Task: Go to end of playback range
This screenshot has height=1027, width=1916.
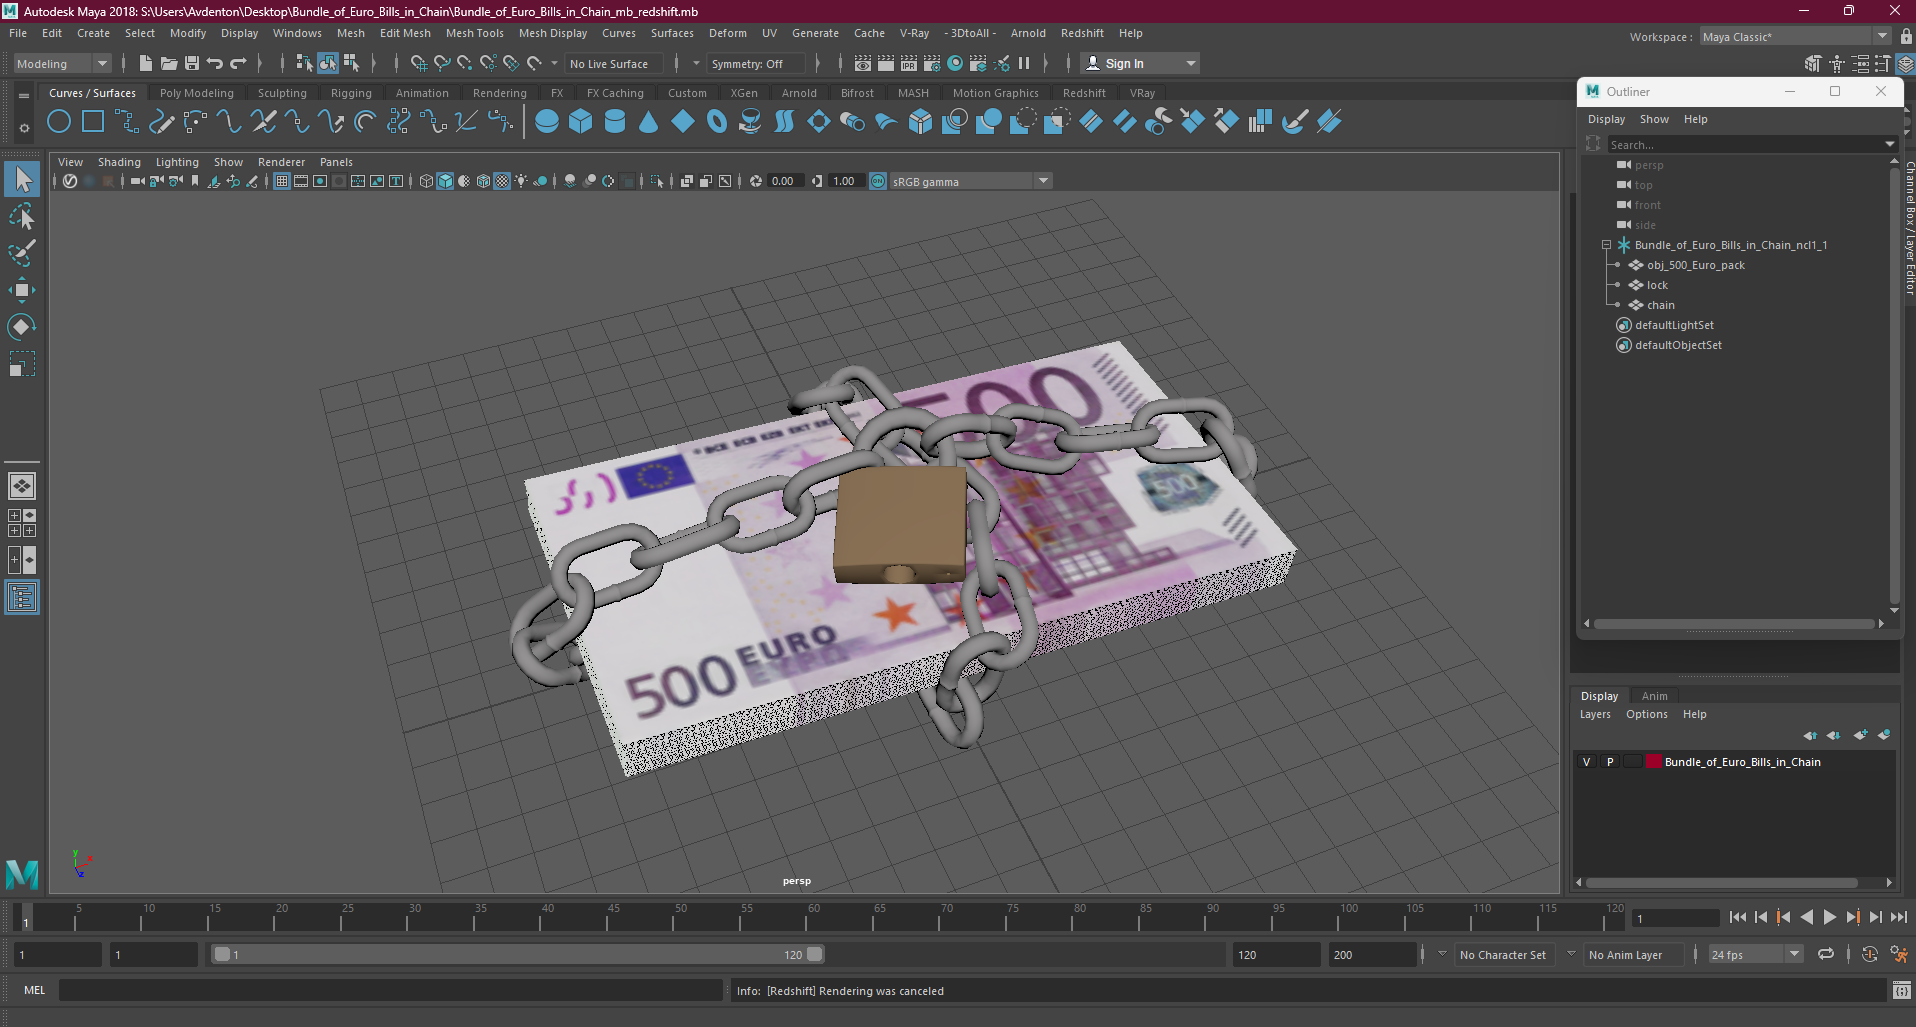Action: [1898, 917]
